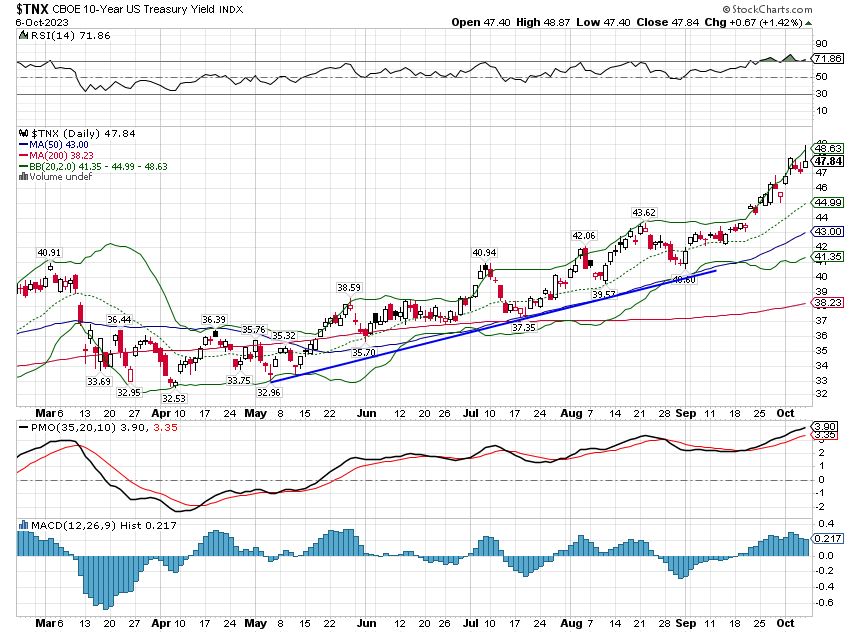The image size is (850, 633).
Task: Click the 43.62 August high price label
Action: tap(643, 212)
